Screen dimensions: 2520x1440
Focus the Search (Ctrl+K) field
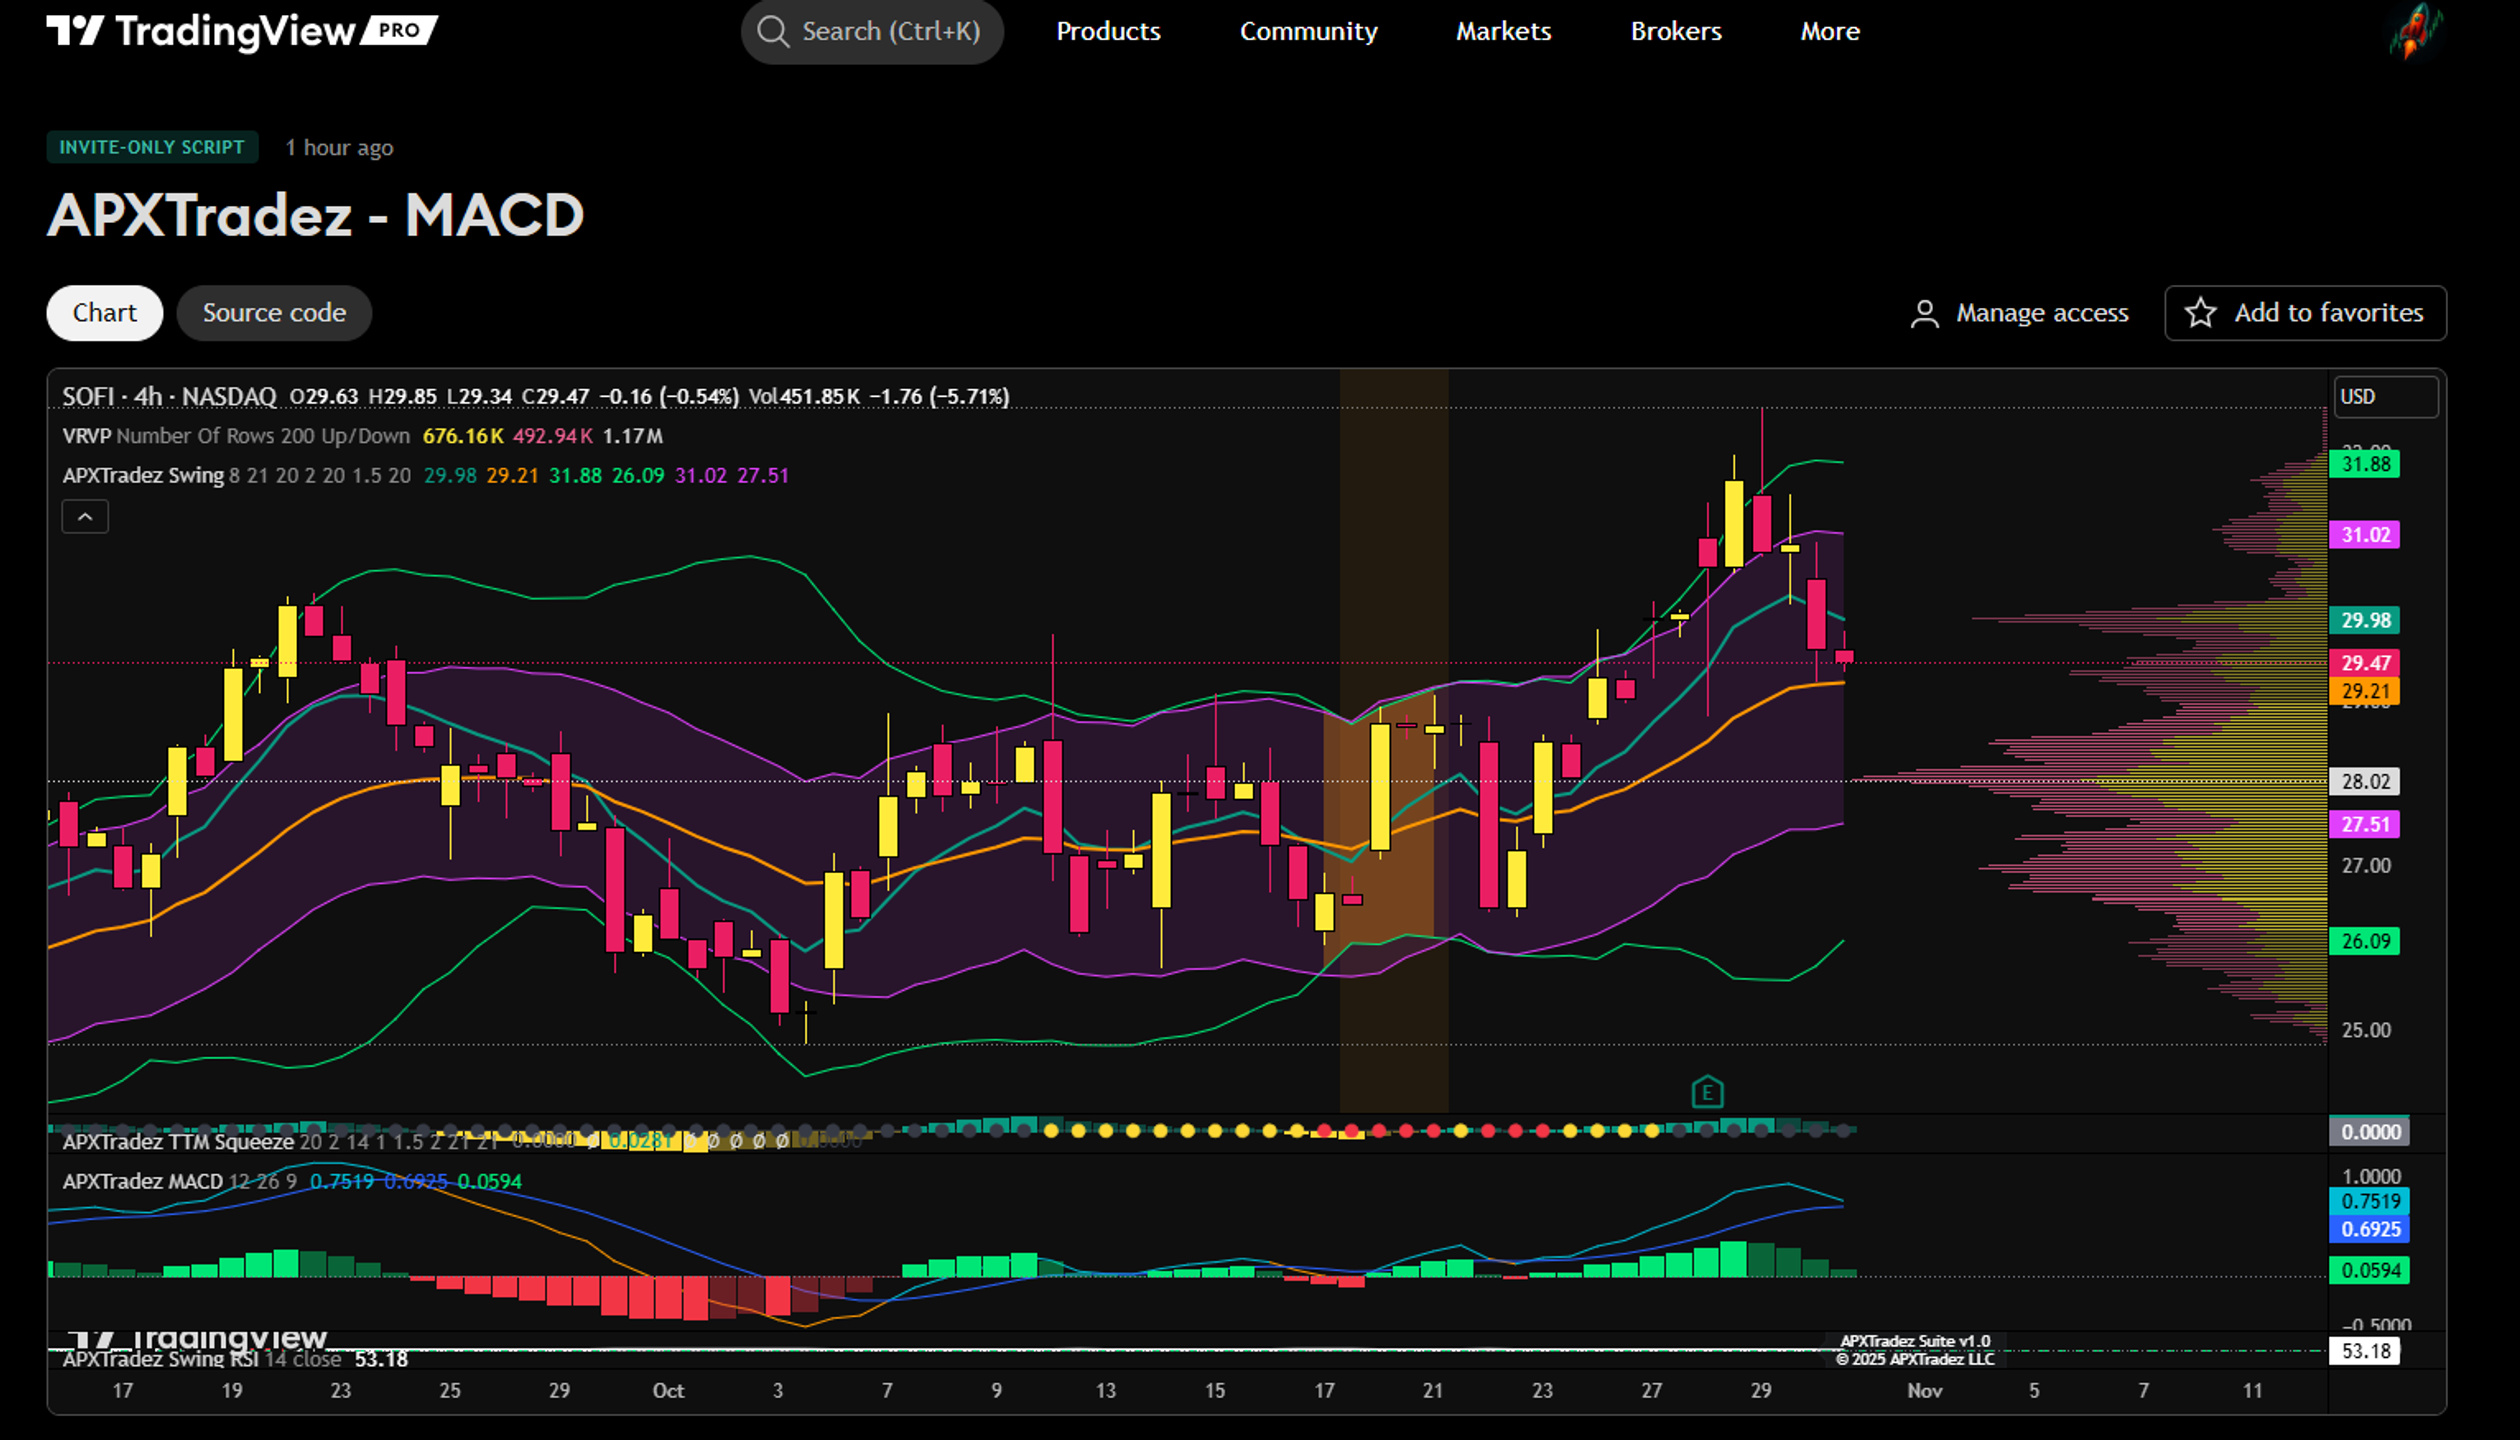pos(872,32)
